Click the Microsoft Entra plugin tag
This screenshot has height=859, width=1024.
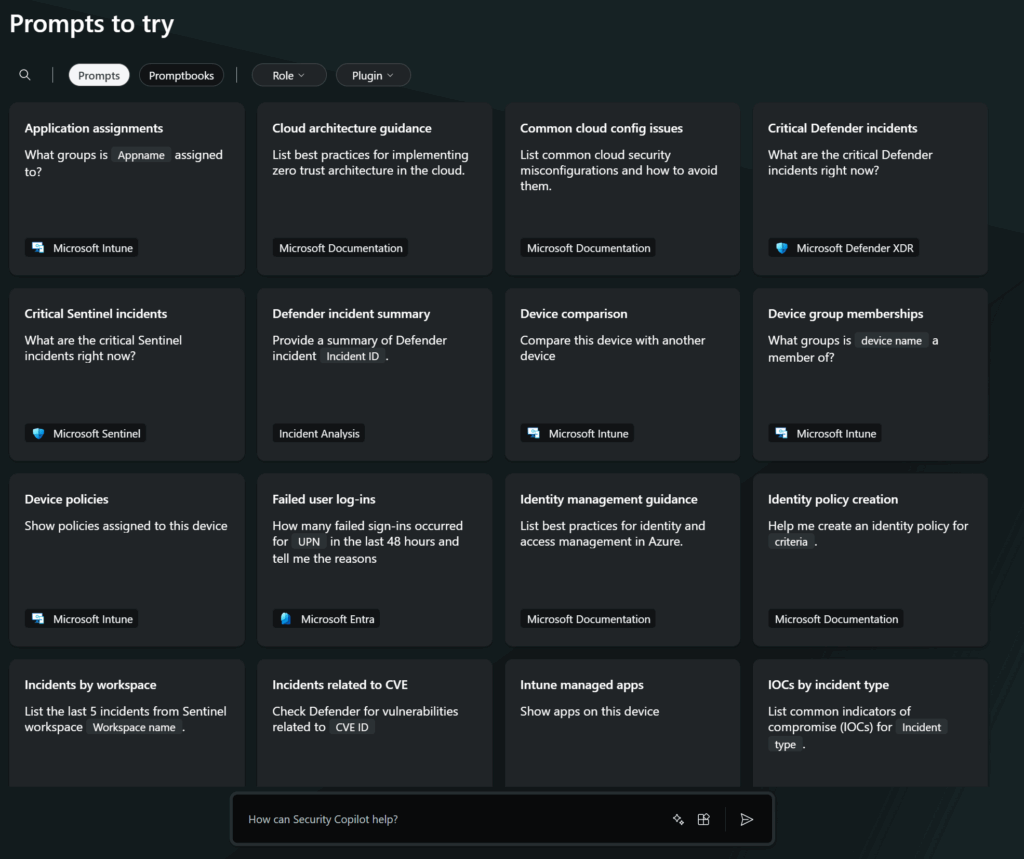click(x=326, y=619)
